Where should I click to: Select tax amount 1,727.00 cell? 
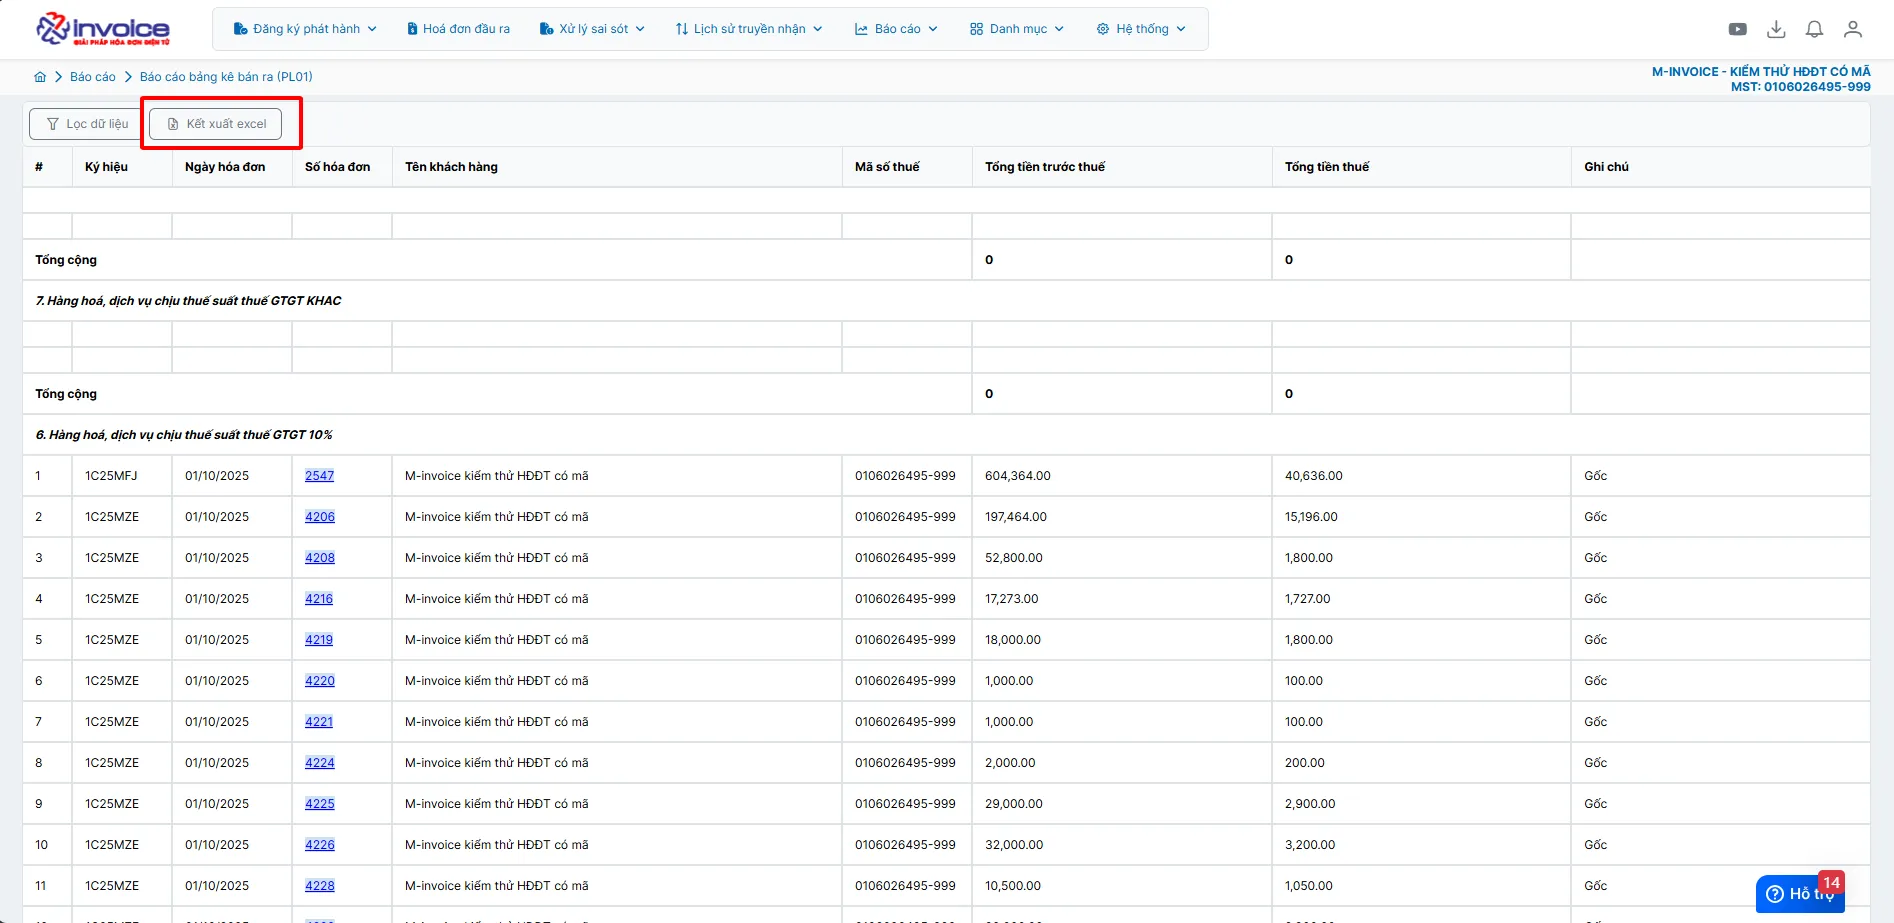(1421, 599)
